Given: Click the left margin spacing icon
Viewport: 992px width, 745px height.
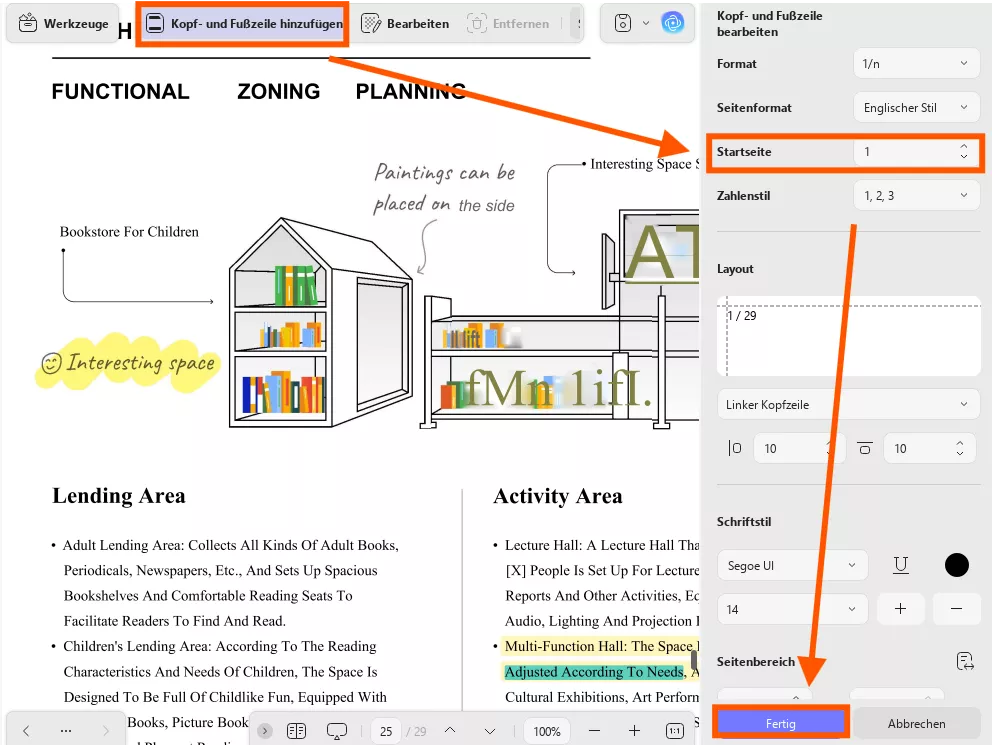Looking at the screenshot, I should pos(735,448).
